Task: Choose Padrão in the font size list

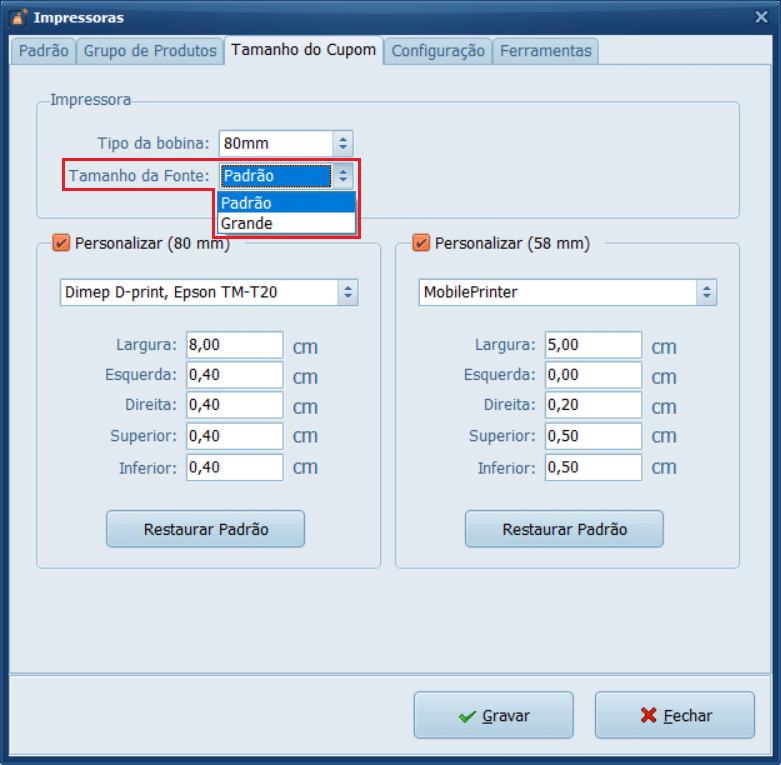Action: (286, 203)
